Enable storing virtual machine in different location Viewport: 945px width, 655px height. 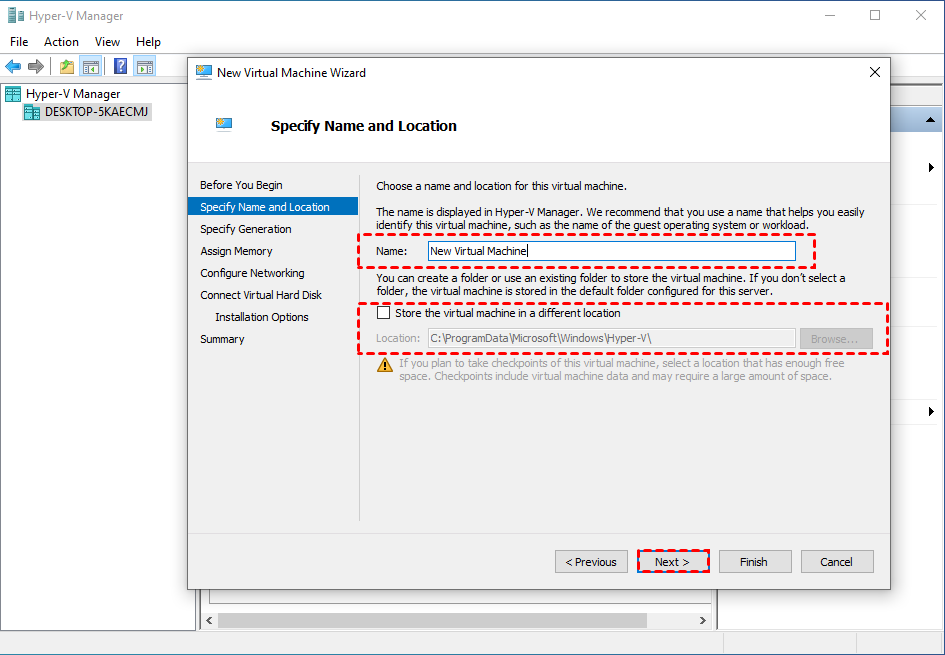(x=383, y=313)
